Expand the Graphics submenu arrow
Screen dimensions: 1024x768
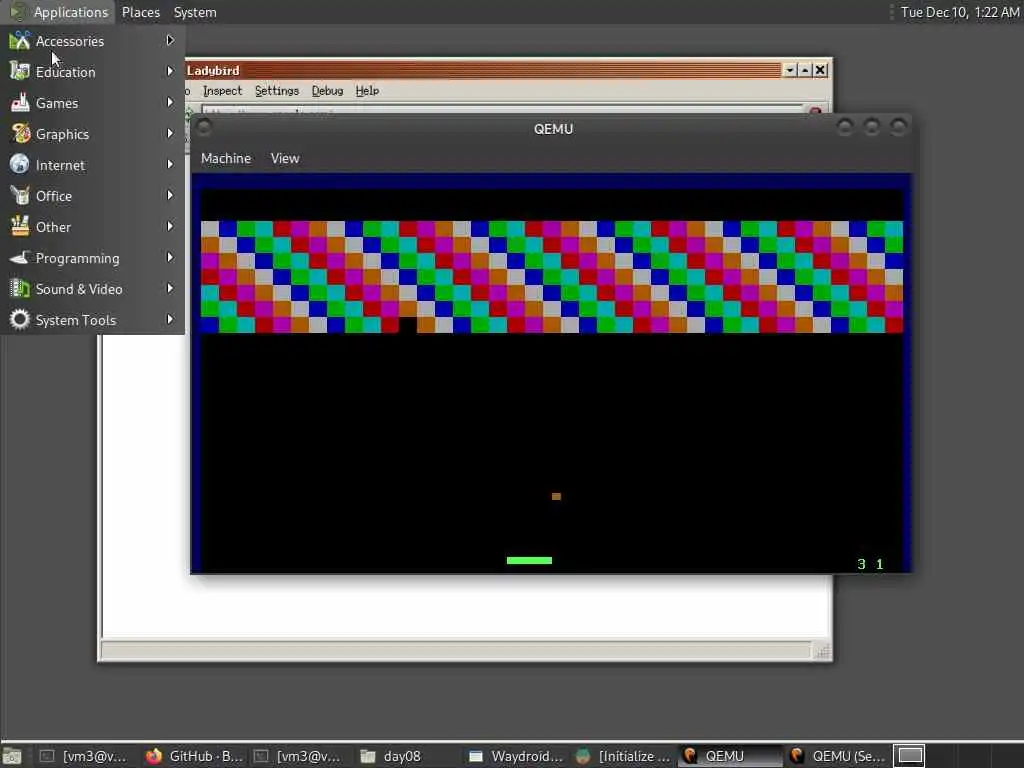click(x=170, y=133)
